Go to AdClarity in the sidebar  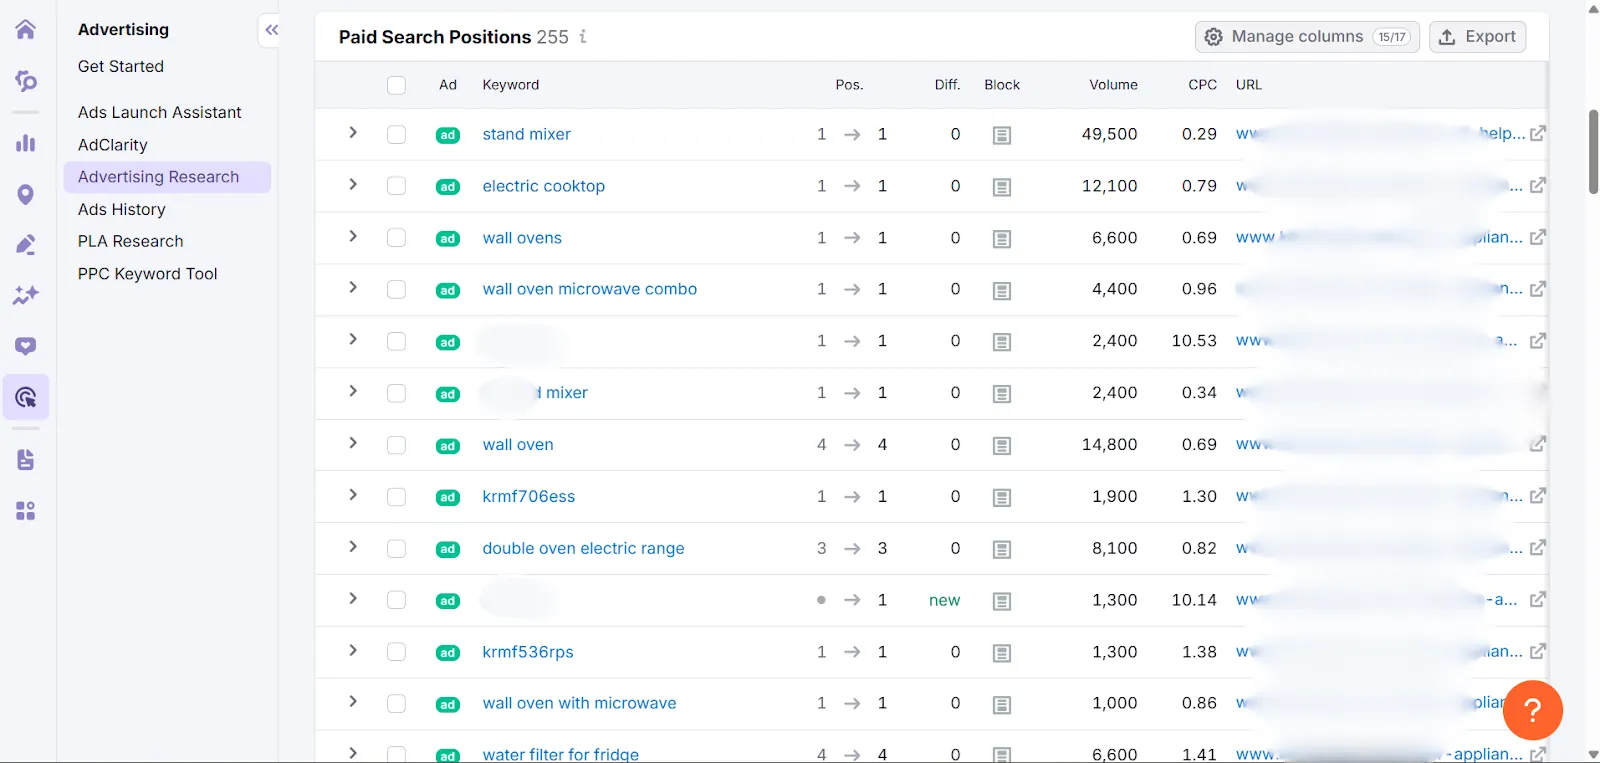pyautogui.click(x=113, y=145)
